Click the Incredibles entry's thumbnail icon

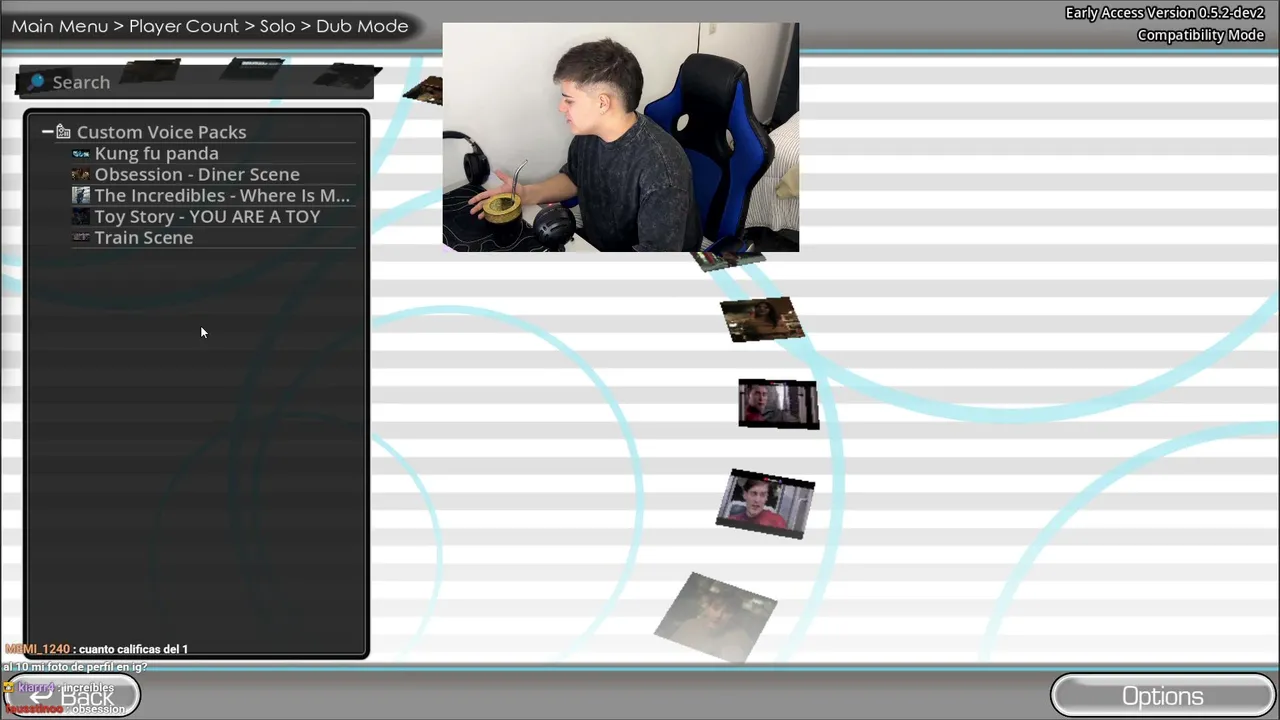coord(81,196)
